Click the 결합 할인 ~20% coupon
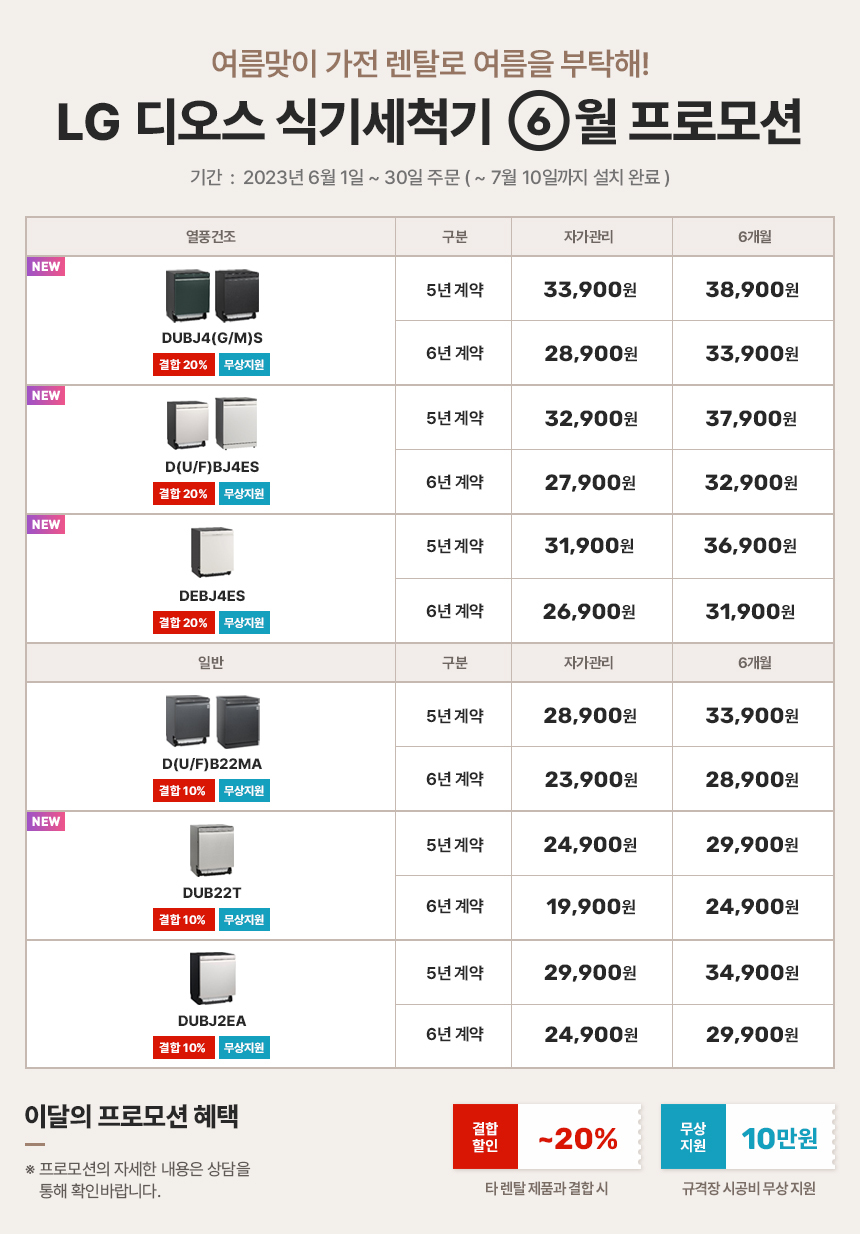Image resolution: width=860 pixels, height=1234 pixels. (547, 1137)
